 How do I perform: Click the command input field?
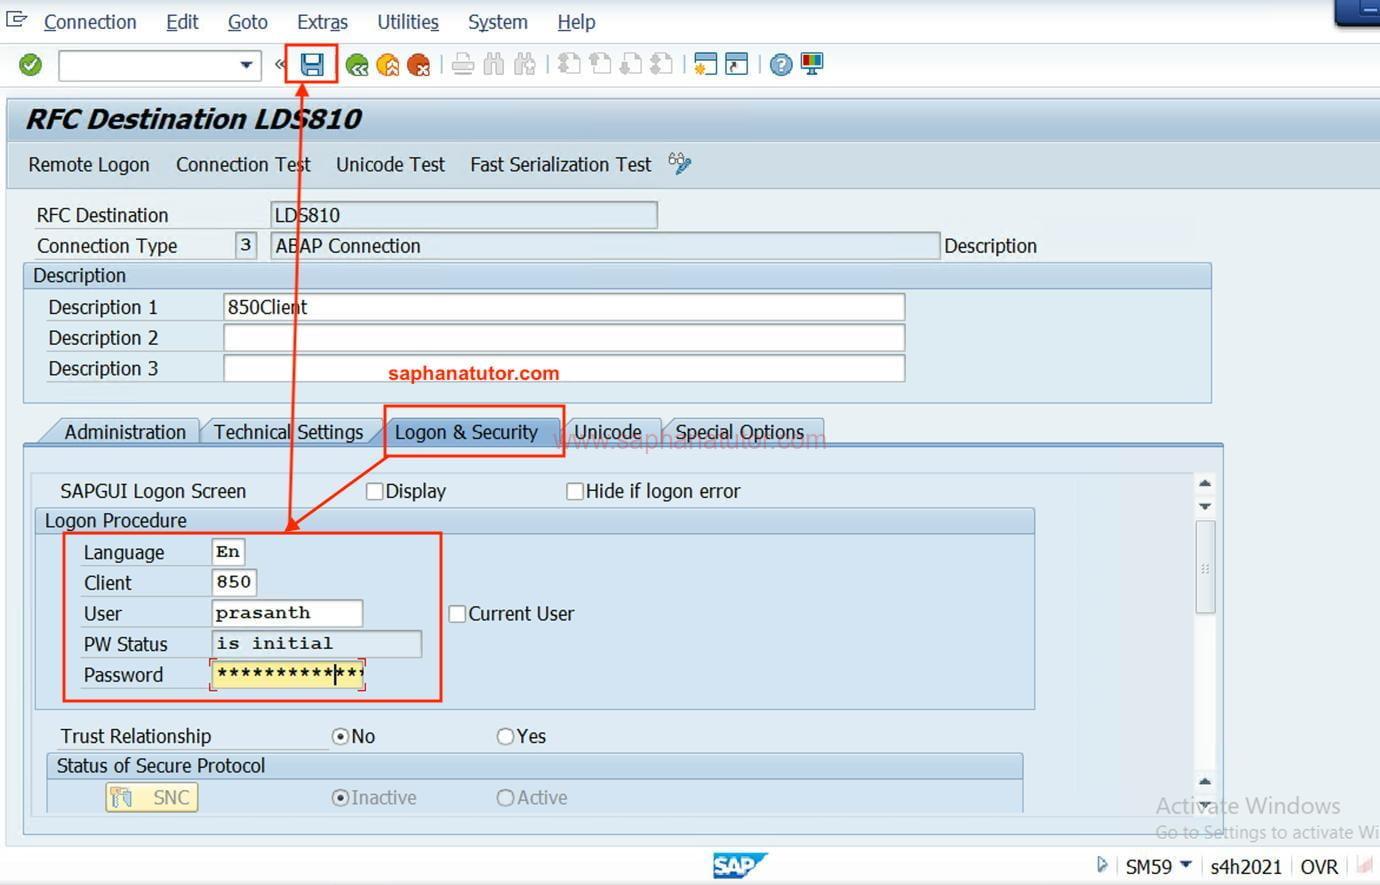148,66
